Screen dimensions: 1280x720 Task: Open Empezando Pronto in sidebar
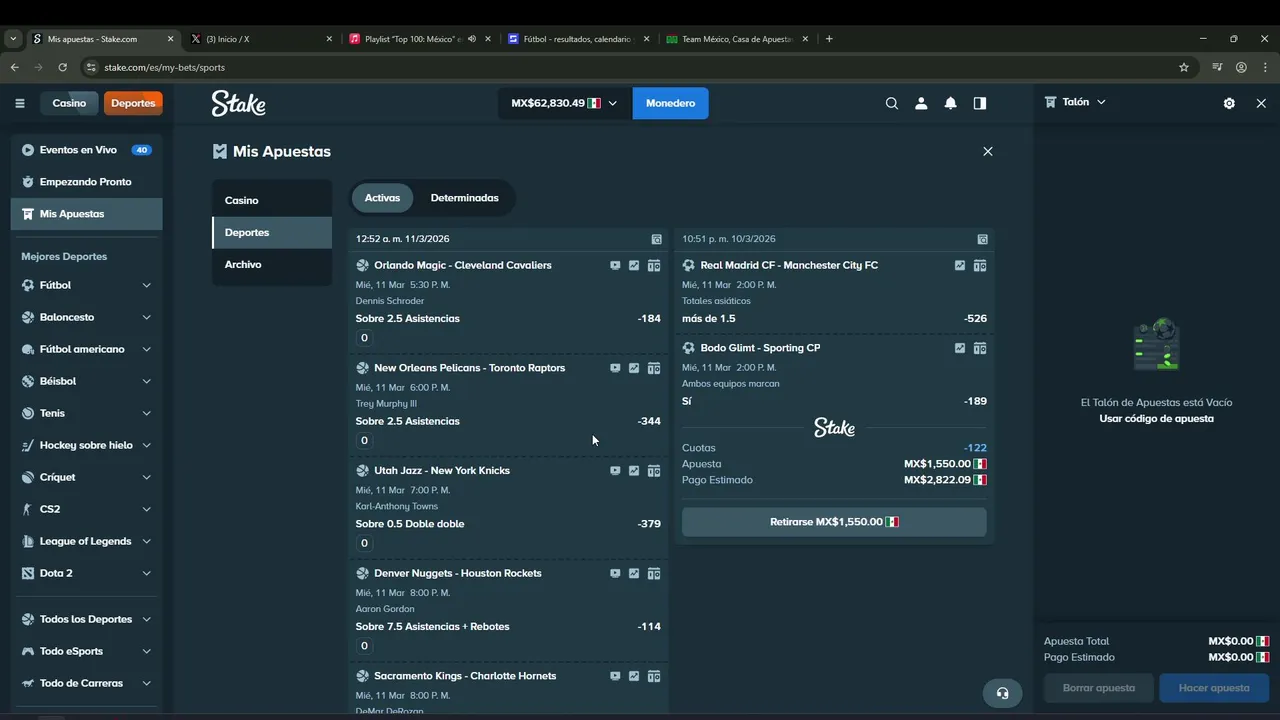(x=86, y=182)
